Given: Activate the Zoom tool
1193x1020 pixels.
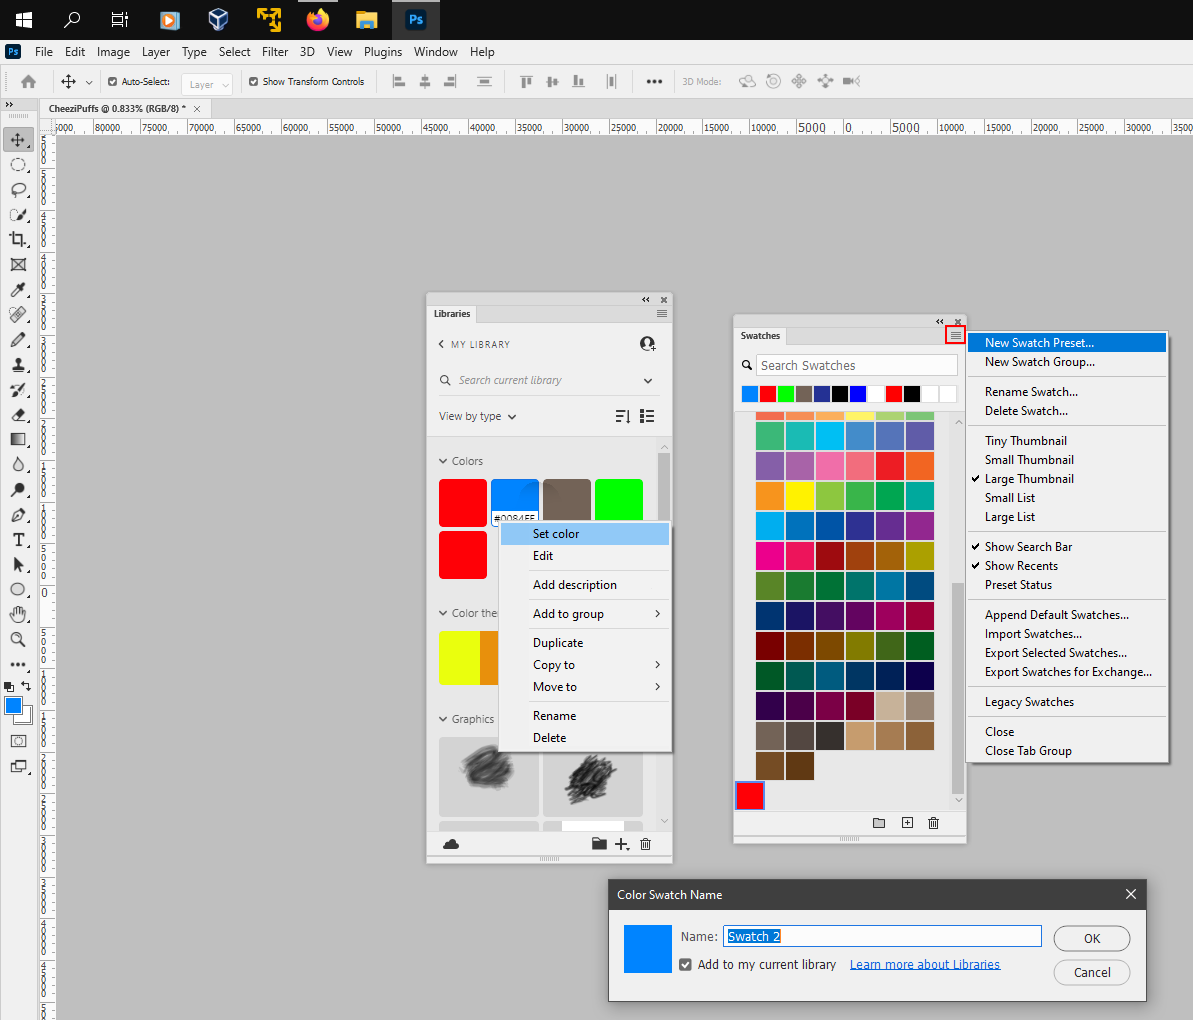Looking at the screenshot, I should [17, 639].
